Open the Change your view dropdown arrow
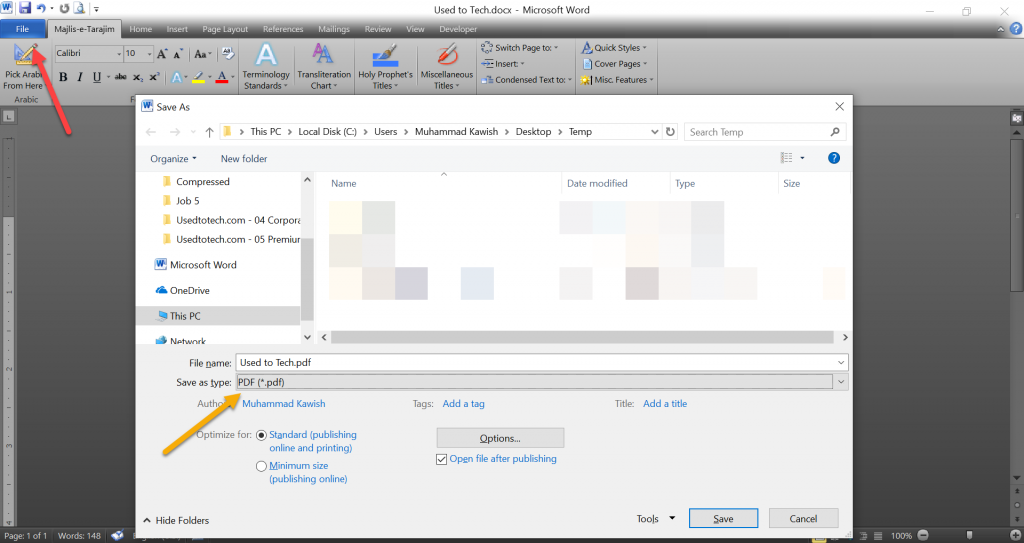 pos(803,158)
